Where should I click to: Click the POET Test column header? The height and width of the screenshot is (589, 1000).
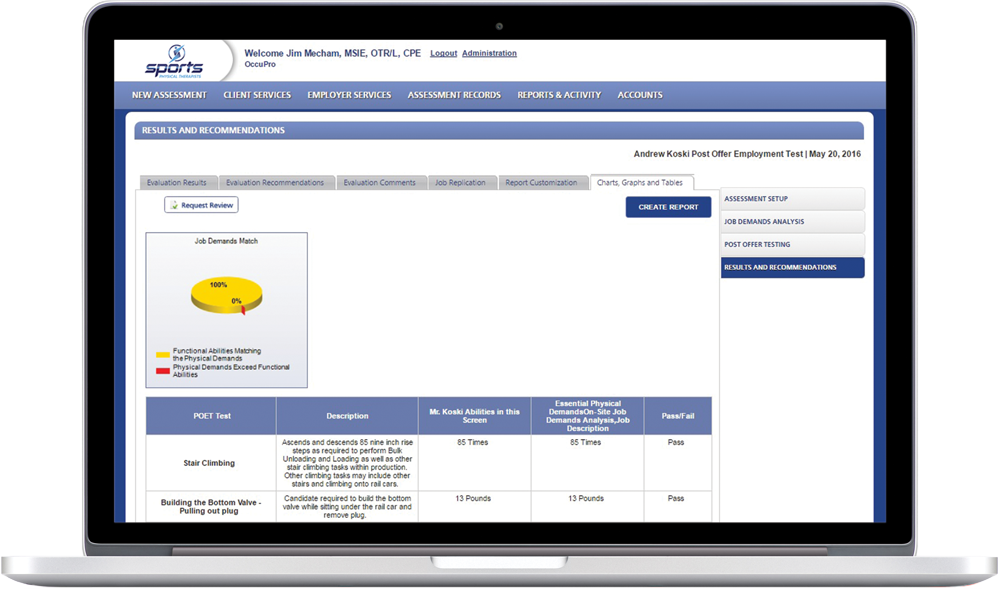coord(211,416)
